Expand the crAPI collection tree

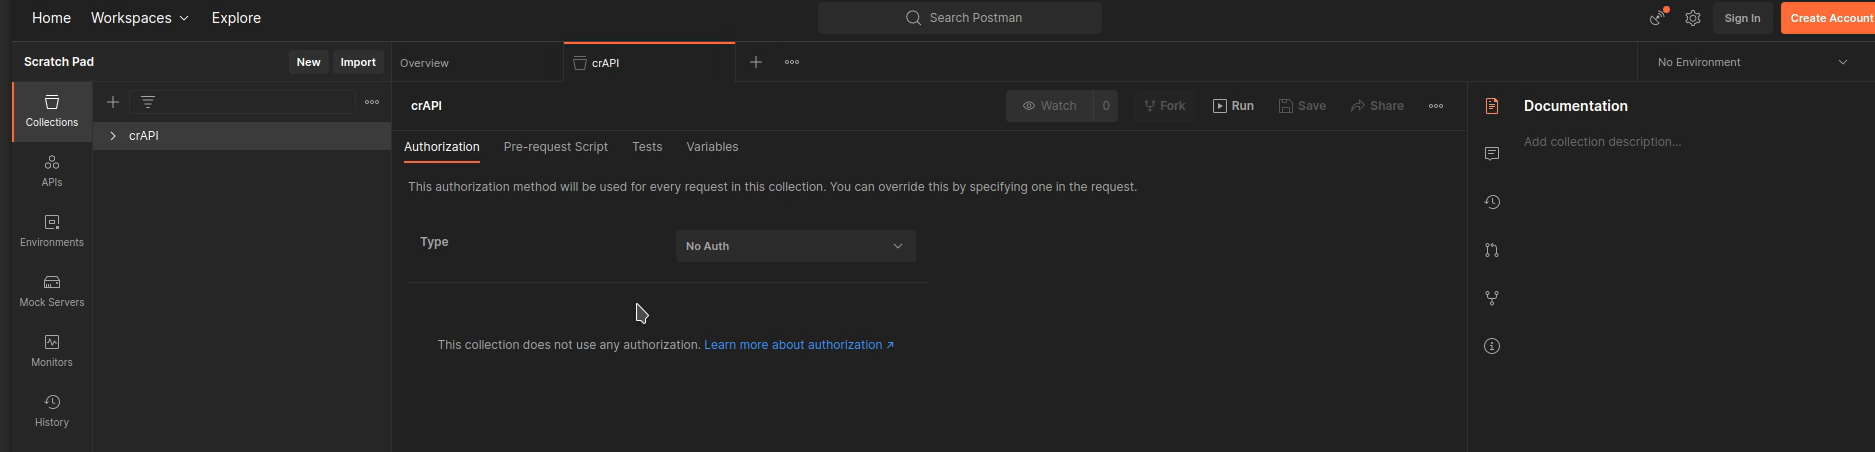pos(113,136)
